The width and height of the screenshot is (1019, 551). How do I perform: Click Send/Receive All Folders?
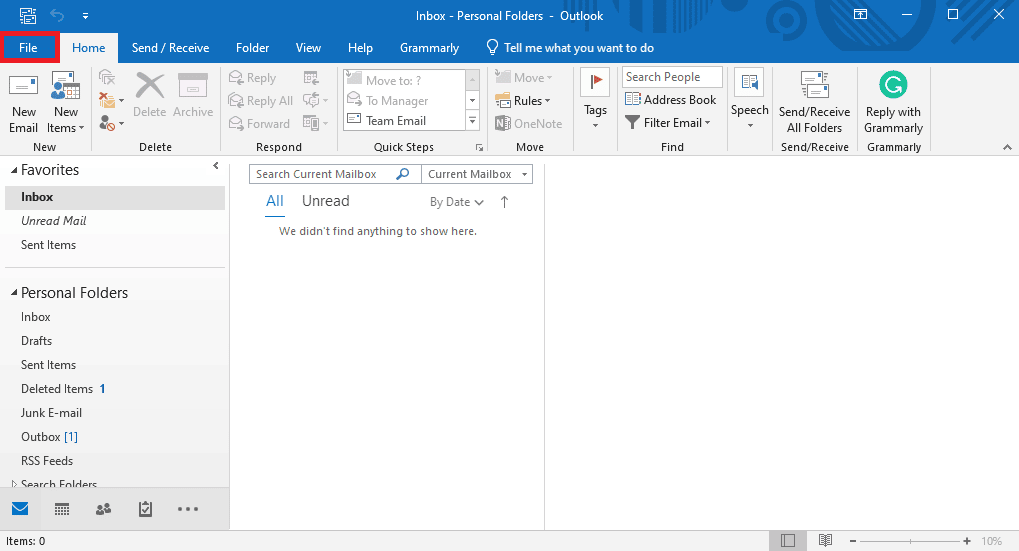pos(814,103)
